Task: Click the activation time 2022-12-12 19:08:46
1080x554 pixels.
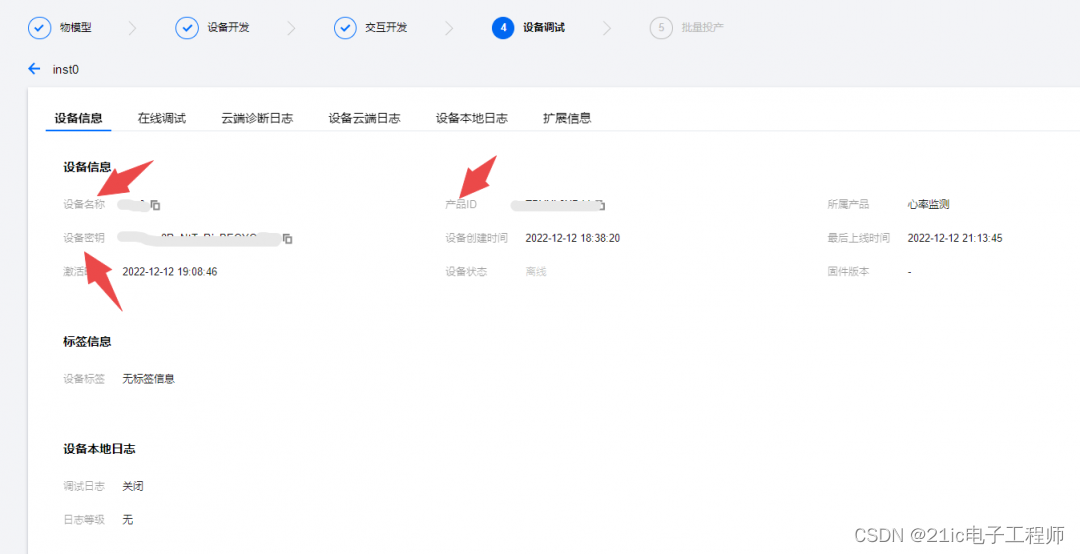Action: (x=169, y=271)
